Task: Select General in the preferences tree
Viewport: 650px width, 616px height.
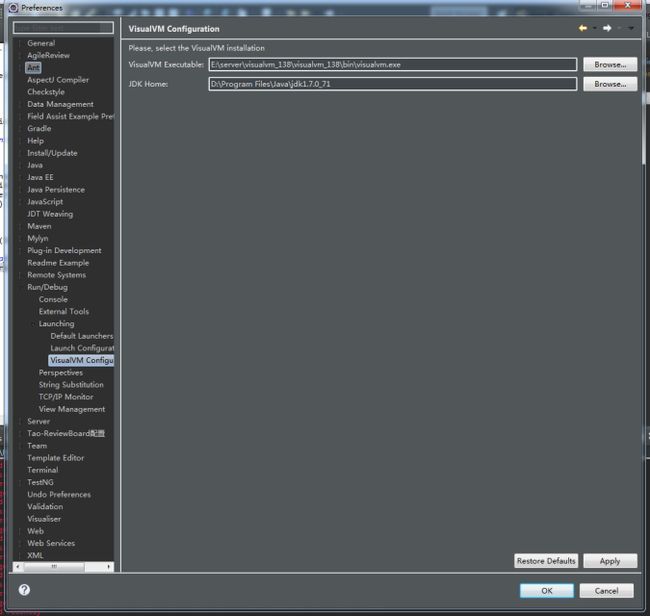Action: coord(41,43)
